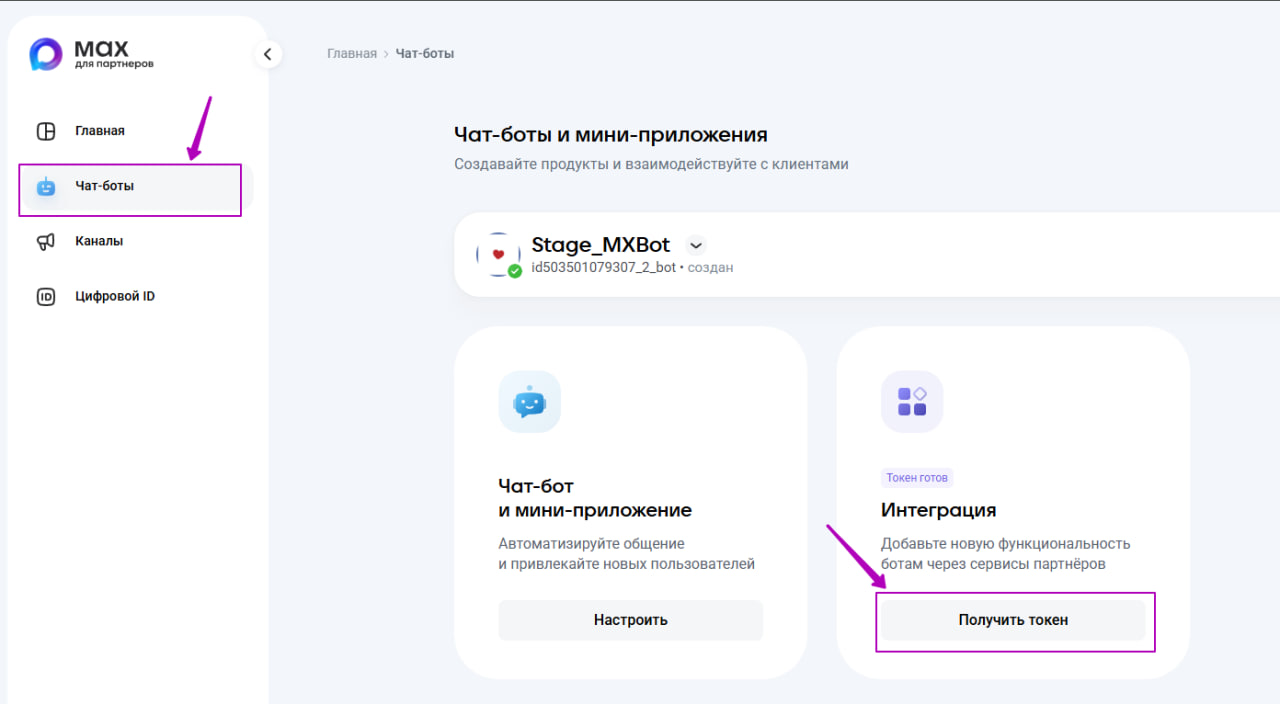Screen dimensions: 1280x704
Task: Click the Интеграция card title
Action: click(938, 510)
